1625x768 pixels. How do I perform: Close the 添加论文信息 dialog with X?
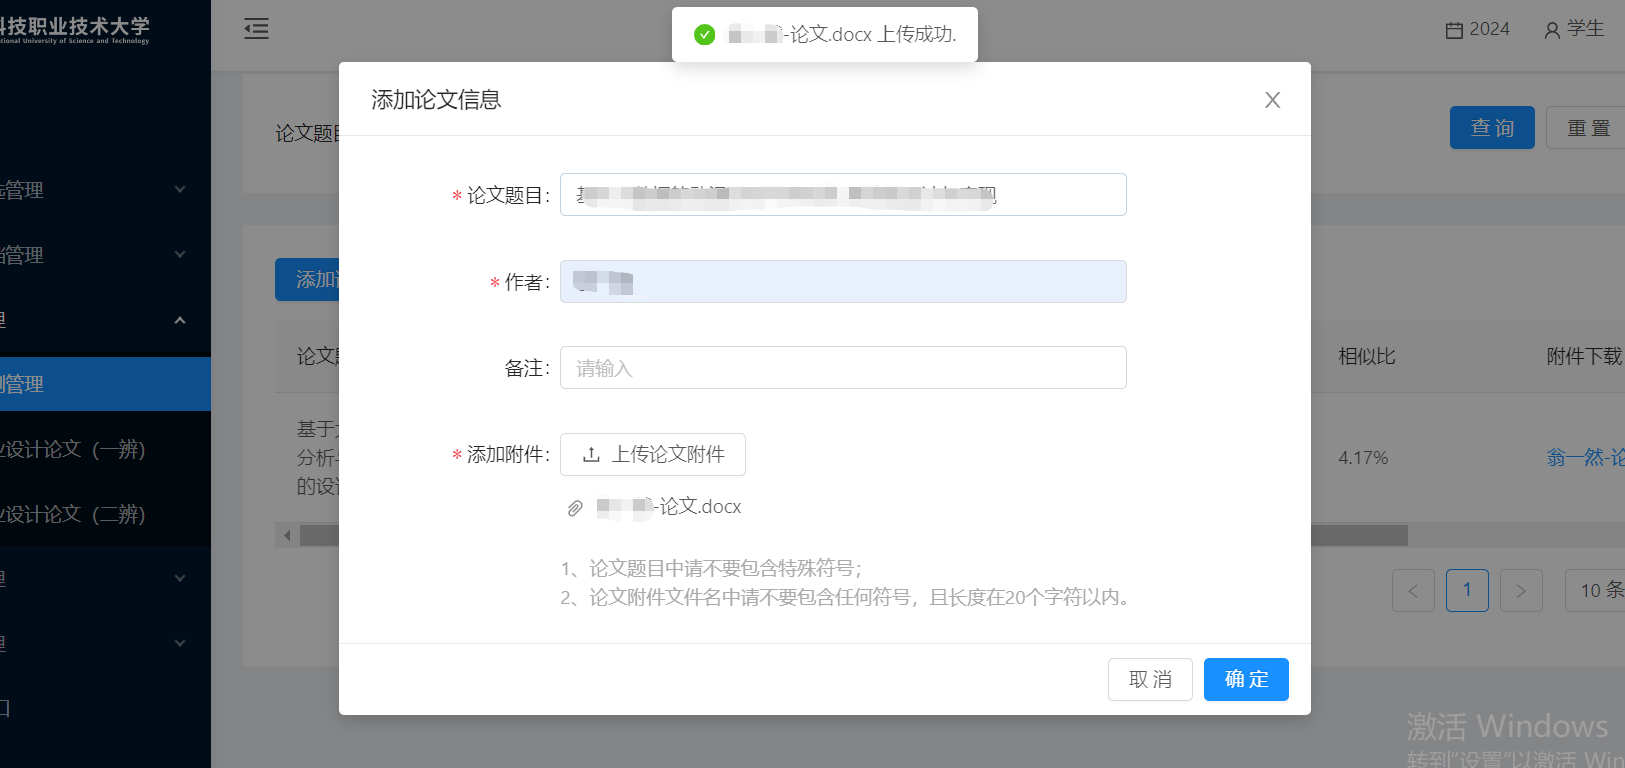coord(1272,100)
